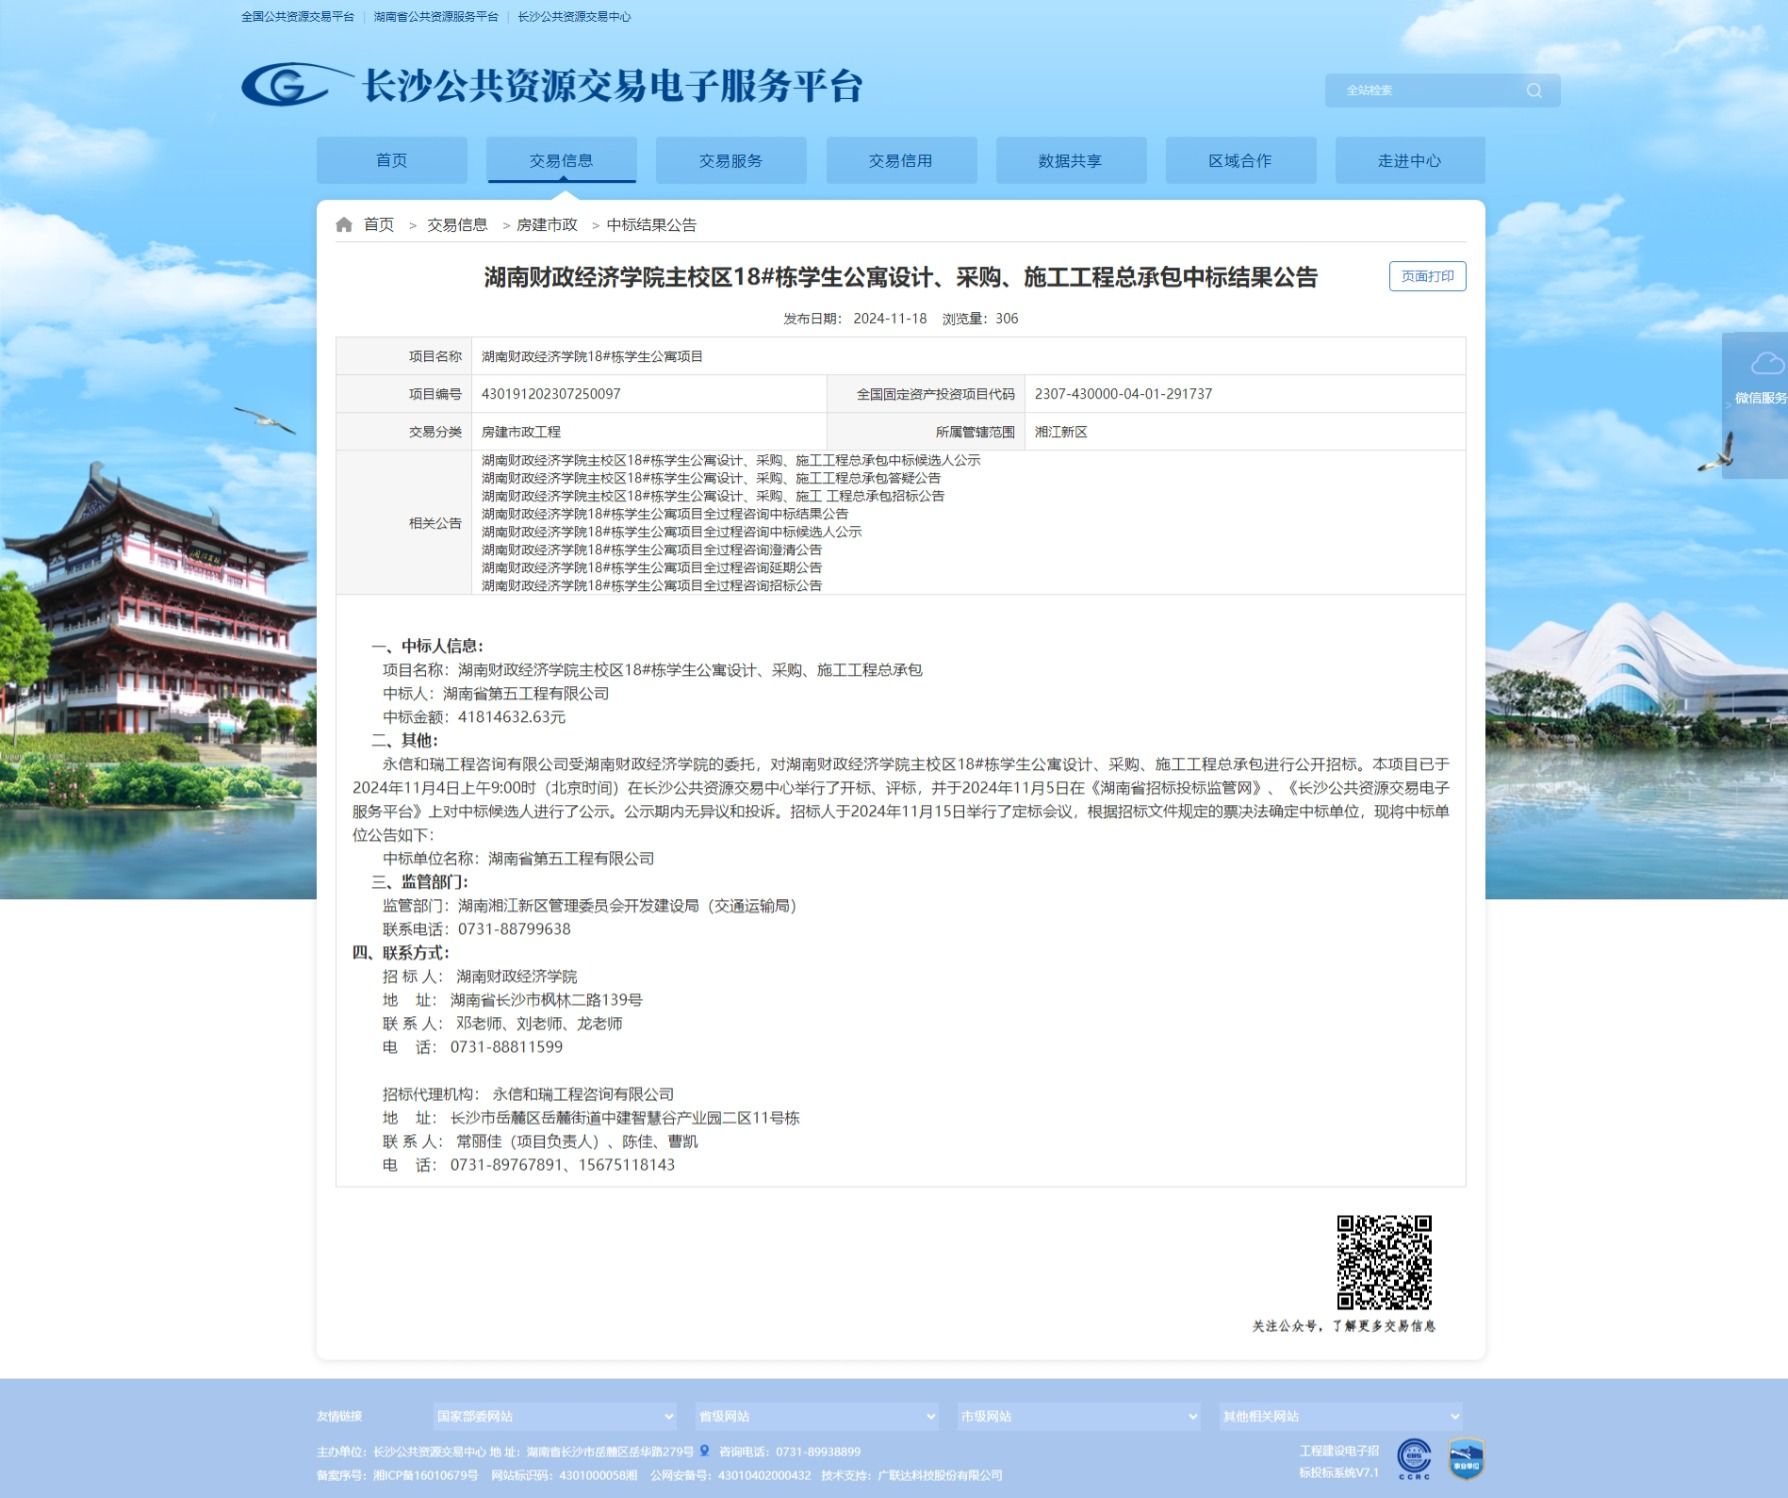The image size is (1788, 1498).
Task: Click the 页面打印 print button
Action: 1427,277
